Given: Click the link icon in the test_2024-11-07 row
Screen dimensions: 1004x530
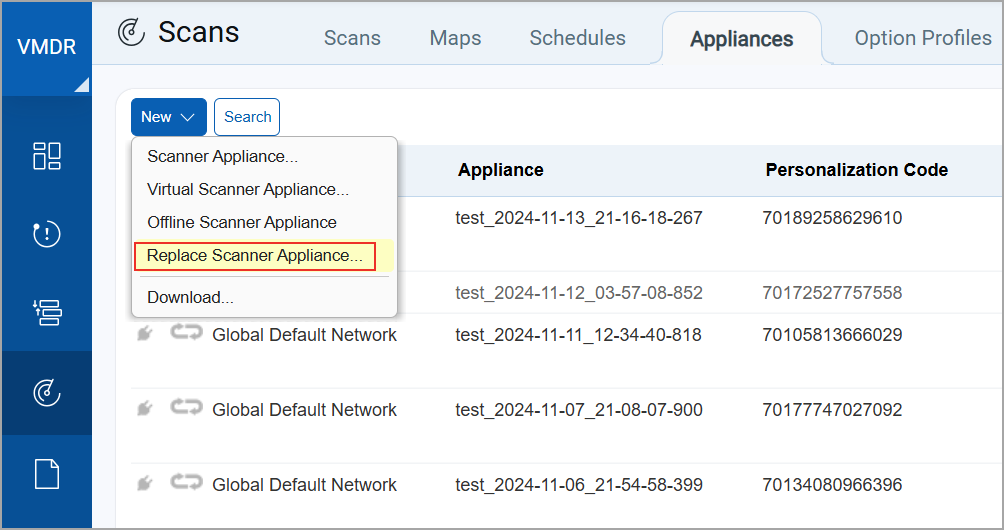Looking at the screenshot, I should 185,410.
